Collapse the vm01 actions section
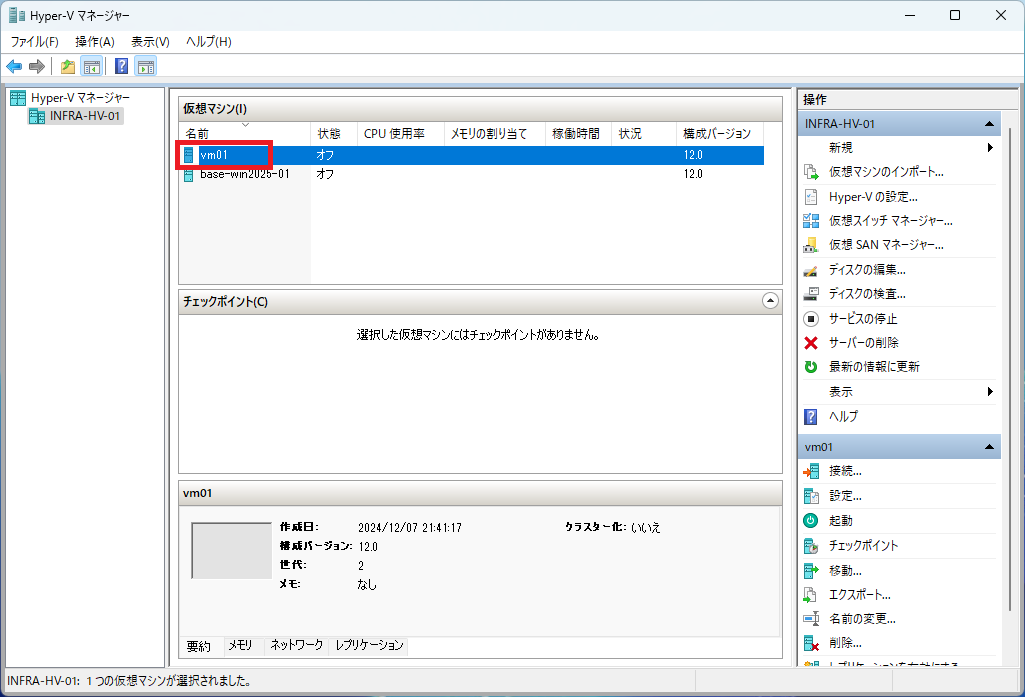1025x697 pixels. [x=989, y=447]
